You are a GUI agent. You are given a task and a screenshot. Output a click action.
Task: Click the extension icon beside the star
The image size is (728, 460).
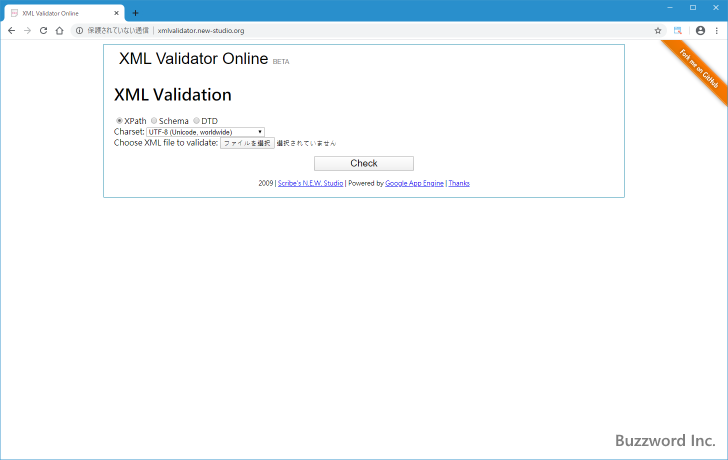click(x=678, y=30)
